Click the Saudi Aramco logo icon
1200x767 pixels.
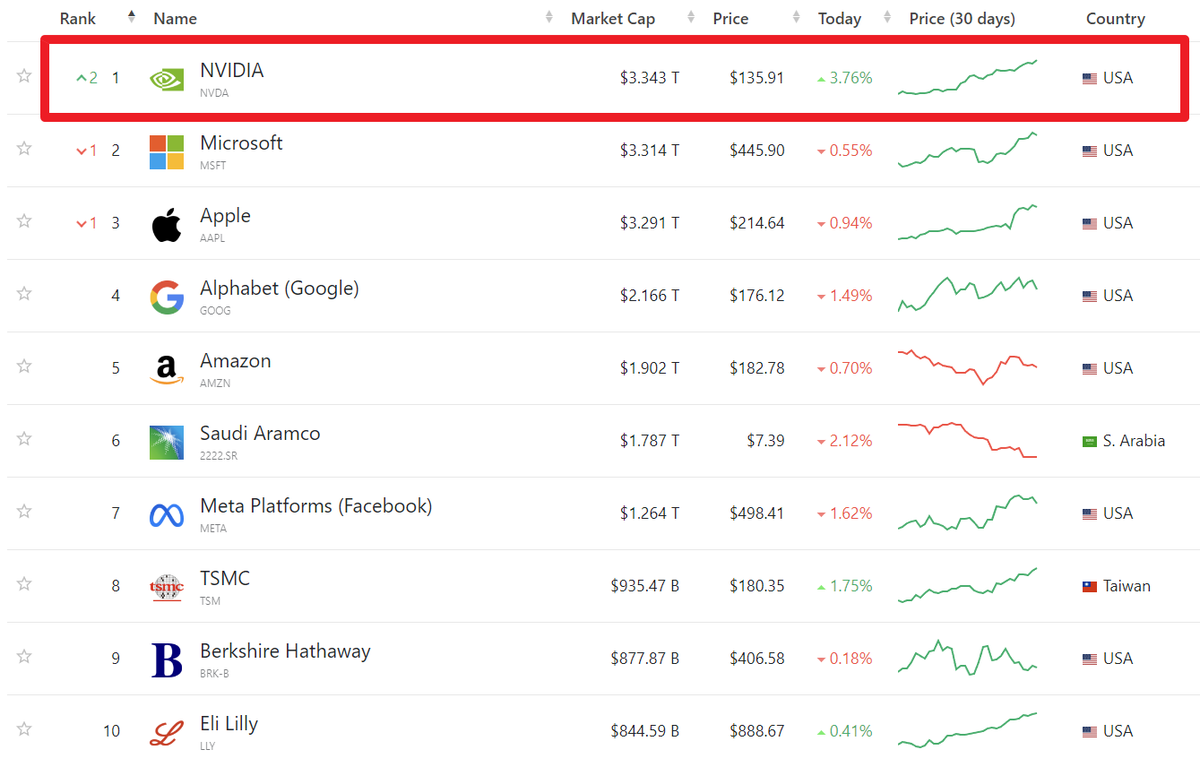[167, 443]
